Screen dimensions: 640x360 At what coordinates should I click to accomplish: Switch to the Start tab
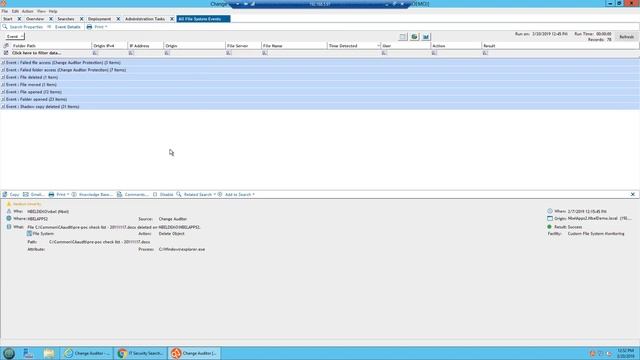[8, 19]
